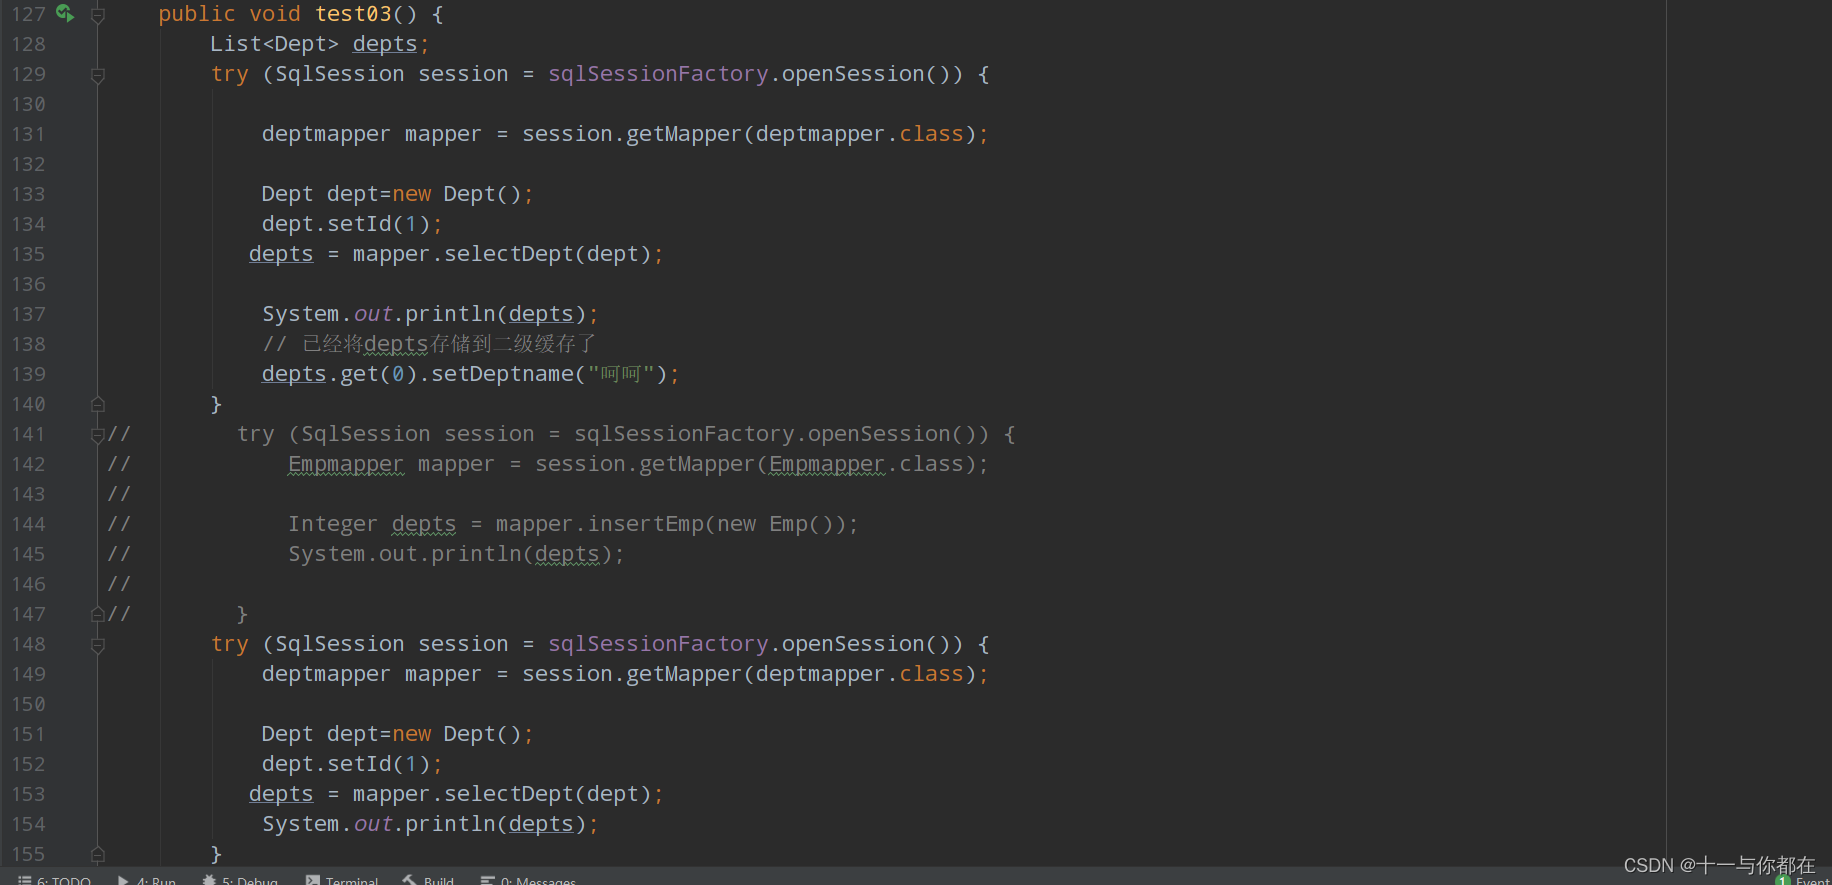Viewport: 1832px width, 885px height.
Task: Click println on line 137
Action: [450, 314]
